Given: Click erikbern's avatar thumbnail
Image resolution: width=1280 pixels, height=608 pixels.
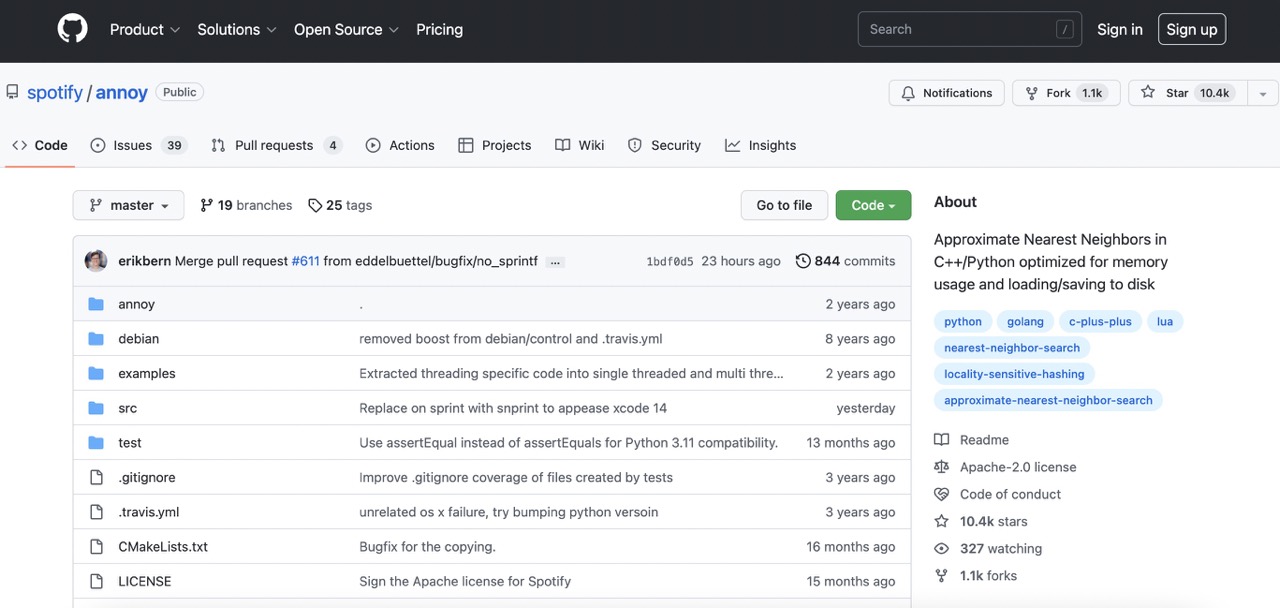Looking at the screenshot, I should (96, 261).
